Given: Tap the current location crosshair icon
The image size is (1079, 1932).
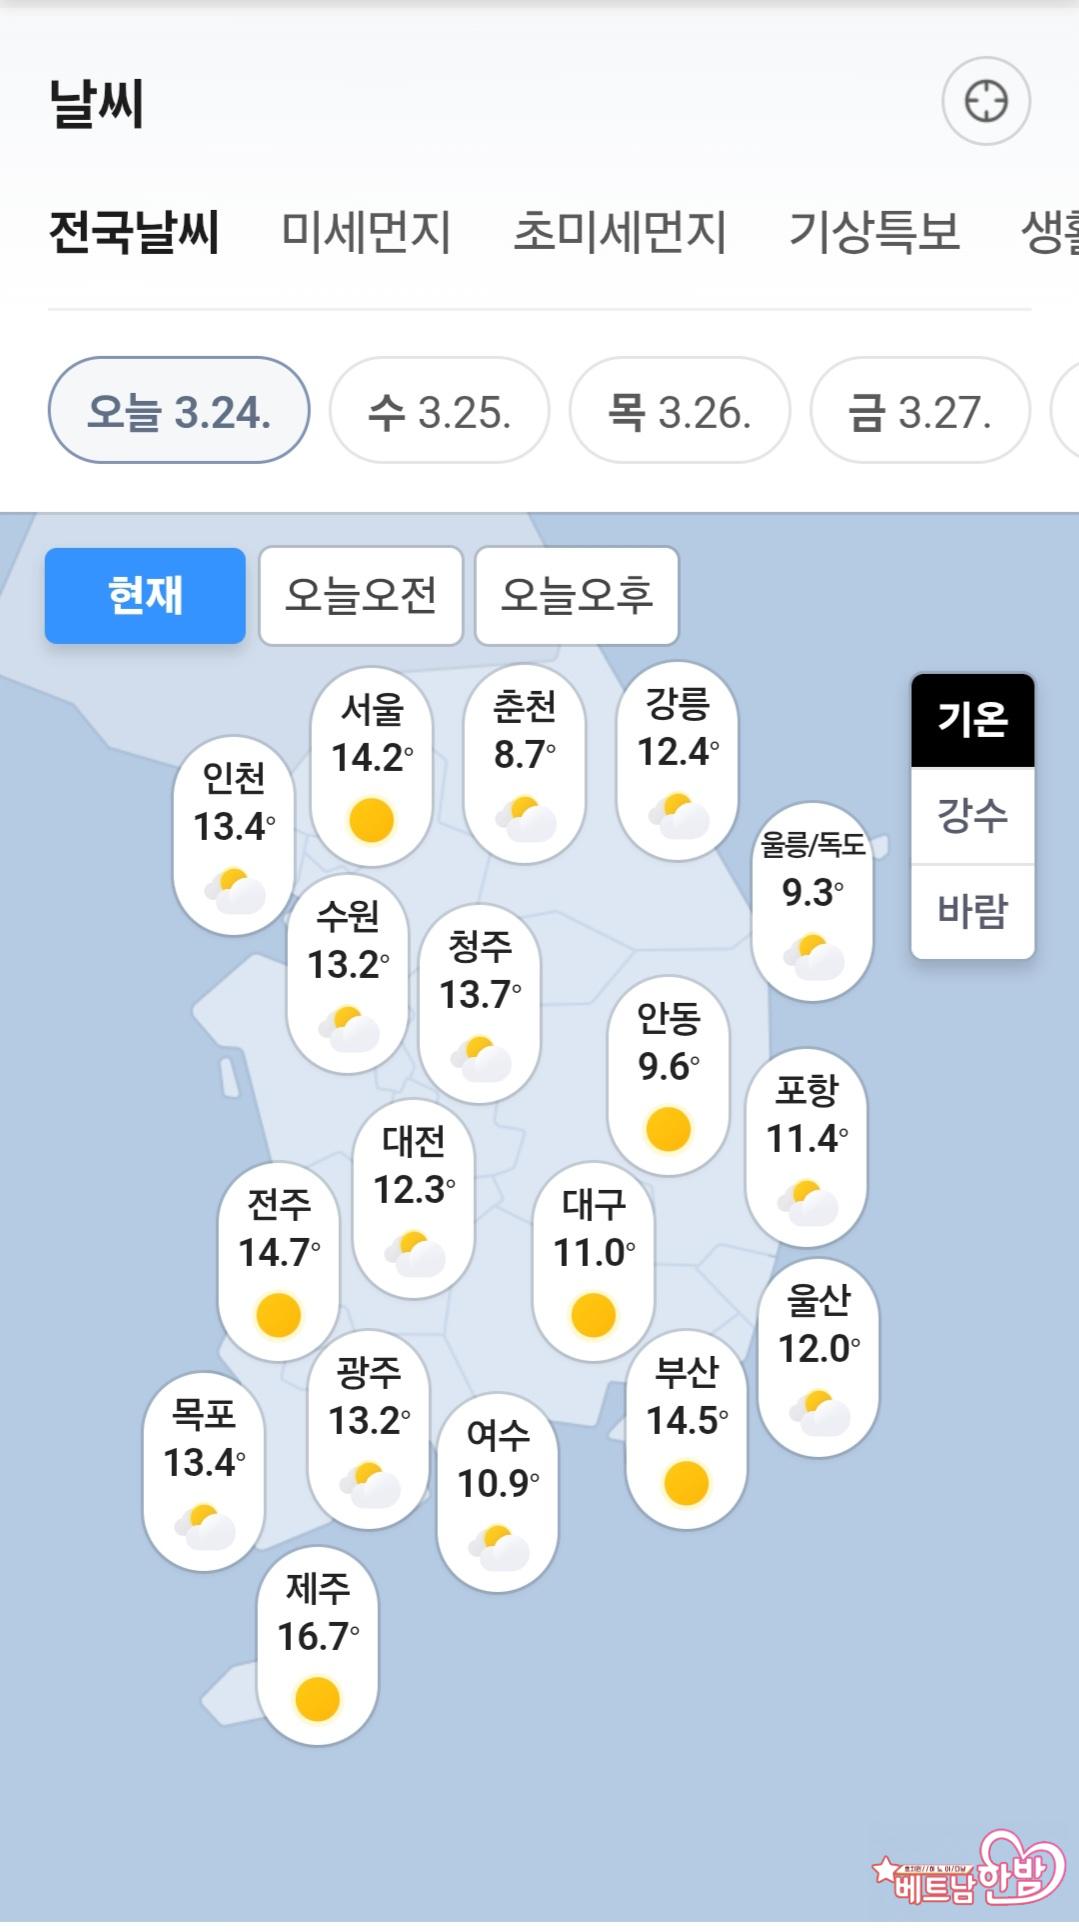Looking at the screenshot, I should click(985, 101).
